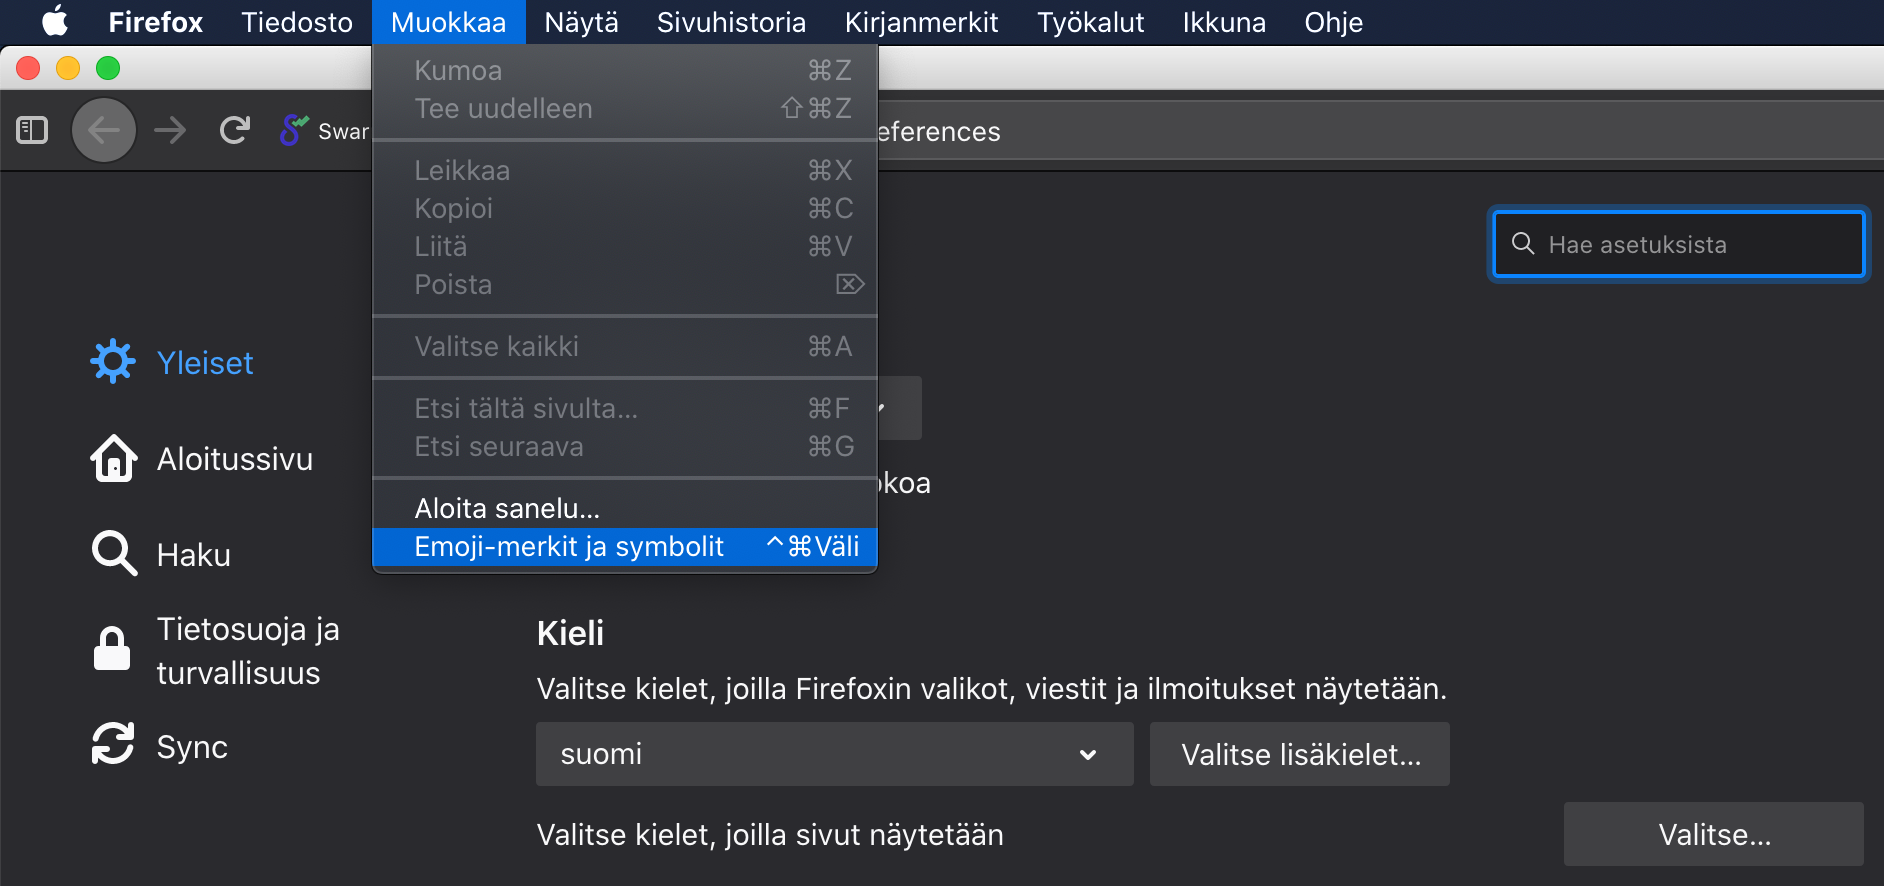Select Tee uudelleen menu entry
This screenshot has height=886, width=1884.
point(625,108)
